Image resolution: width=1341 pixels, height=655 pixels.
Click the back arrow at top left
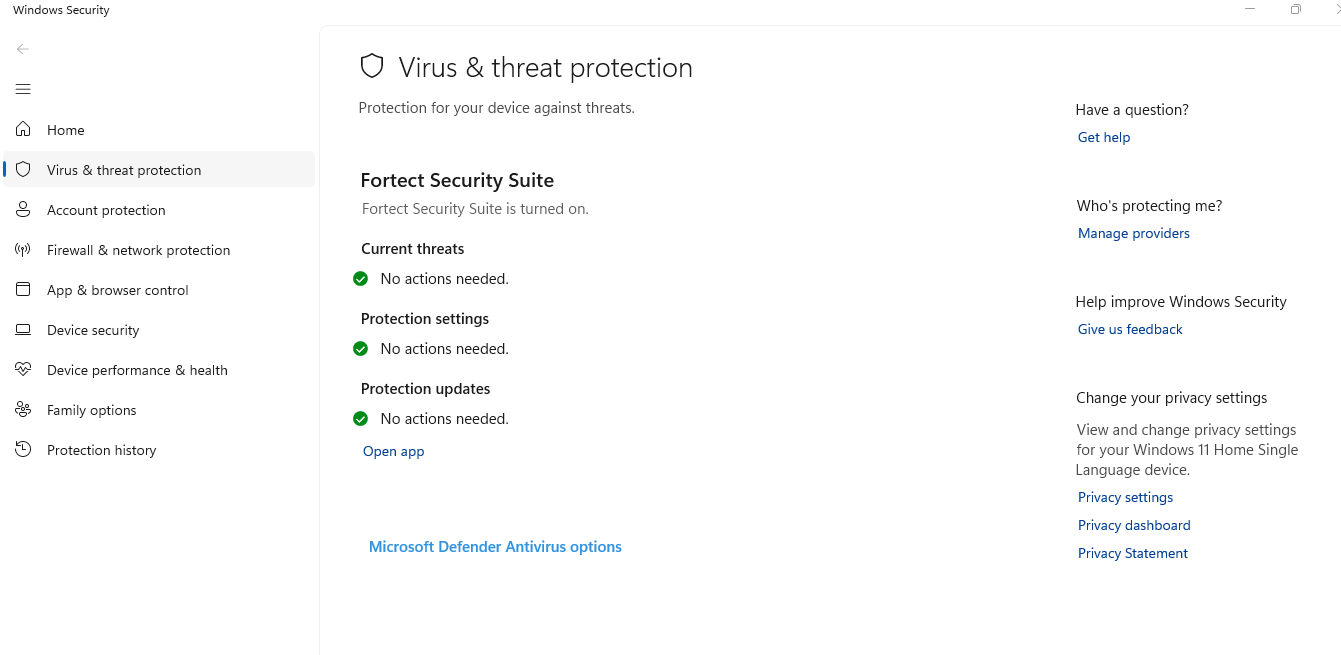[x=22, y=48]
